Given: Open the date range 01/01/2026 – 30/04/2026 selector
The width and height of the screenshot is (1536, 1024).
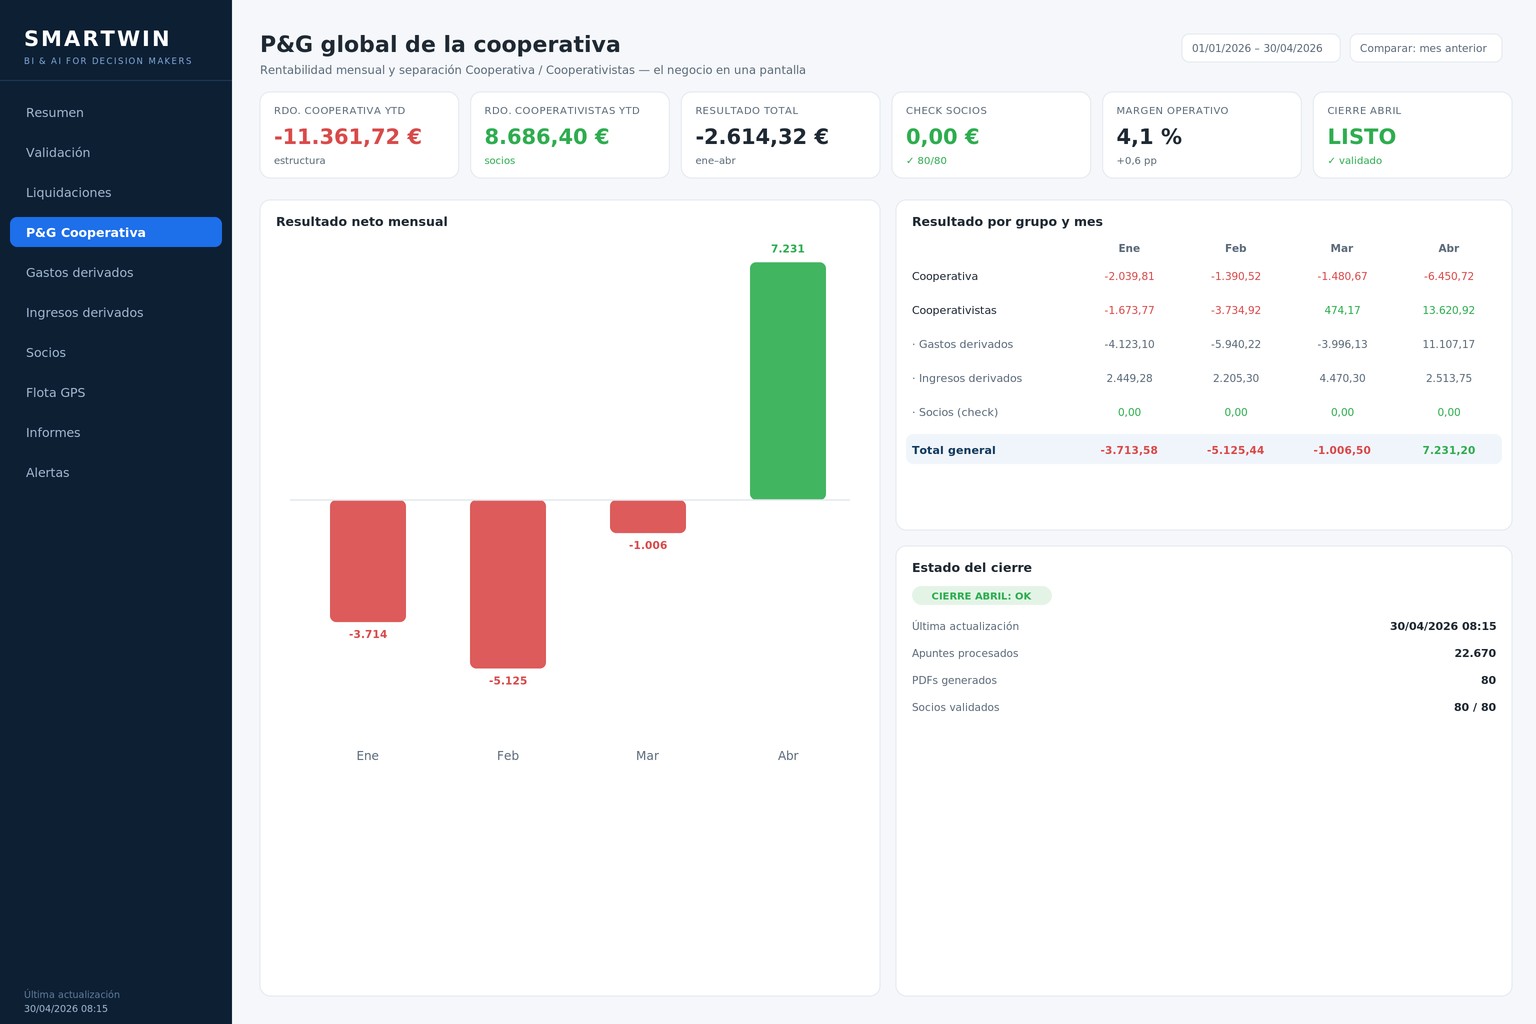Looking at the screenshot, I should click(x=1260, y=48).
